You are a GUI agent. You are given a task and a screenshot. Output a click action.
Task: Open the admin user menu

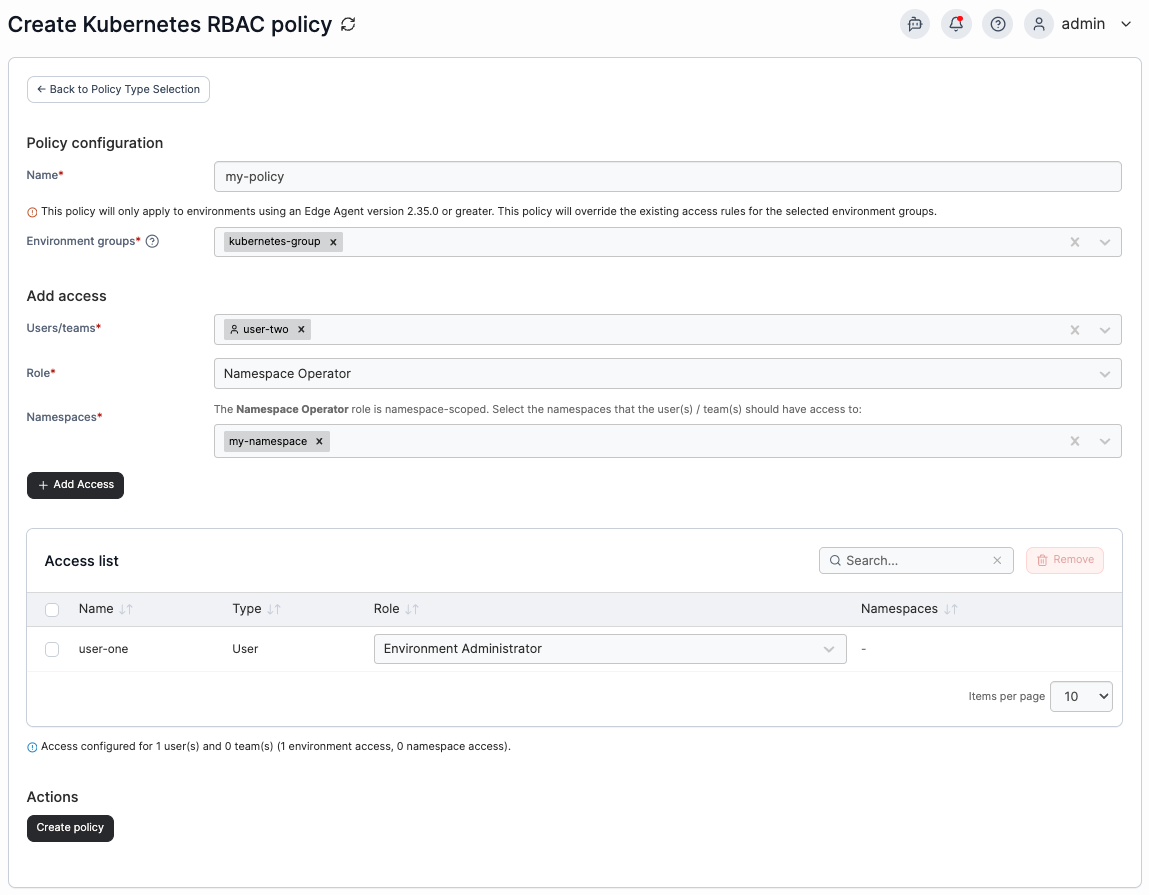[x=1082, y=24]
